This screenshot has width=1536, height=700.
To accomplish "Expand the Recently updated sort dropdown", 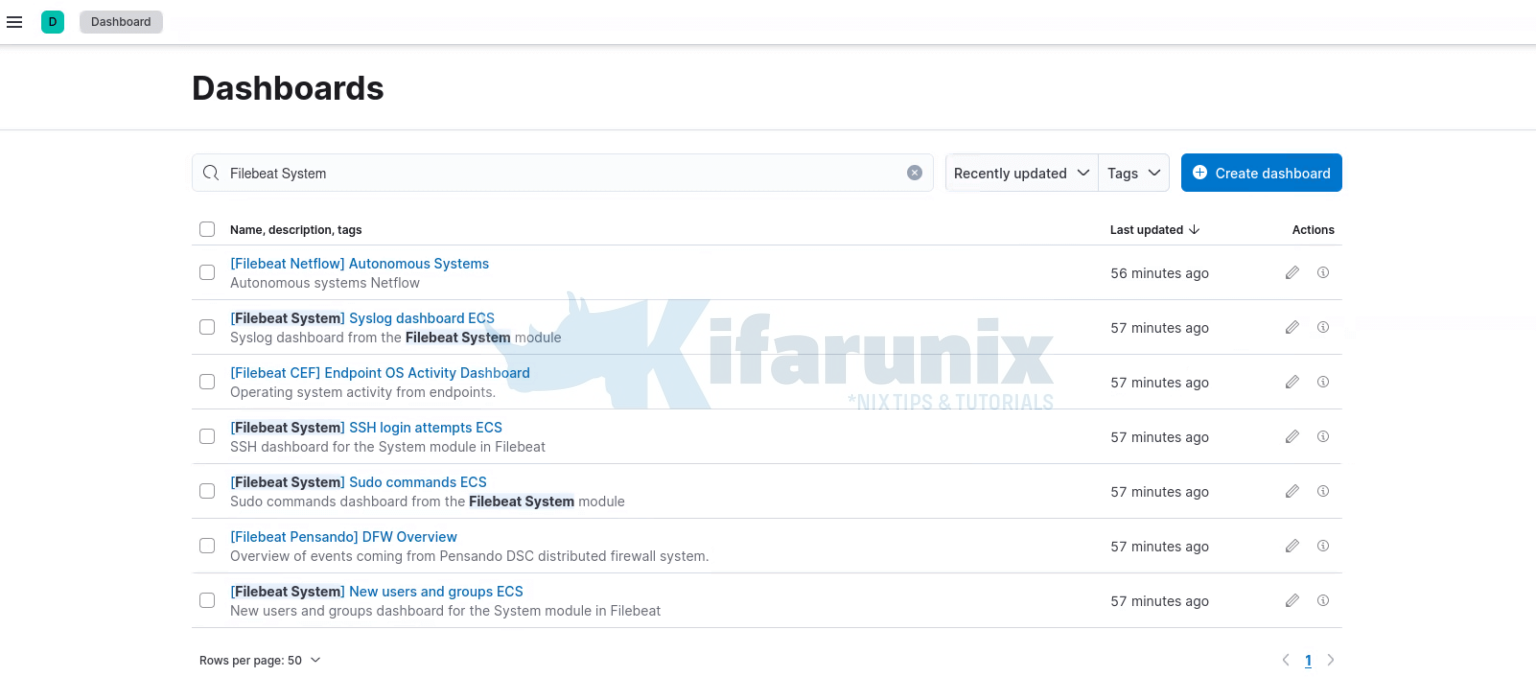I will 1021,173.
